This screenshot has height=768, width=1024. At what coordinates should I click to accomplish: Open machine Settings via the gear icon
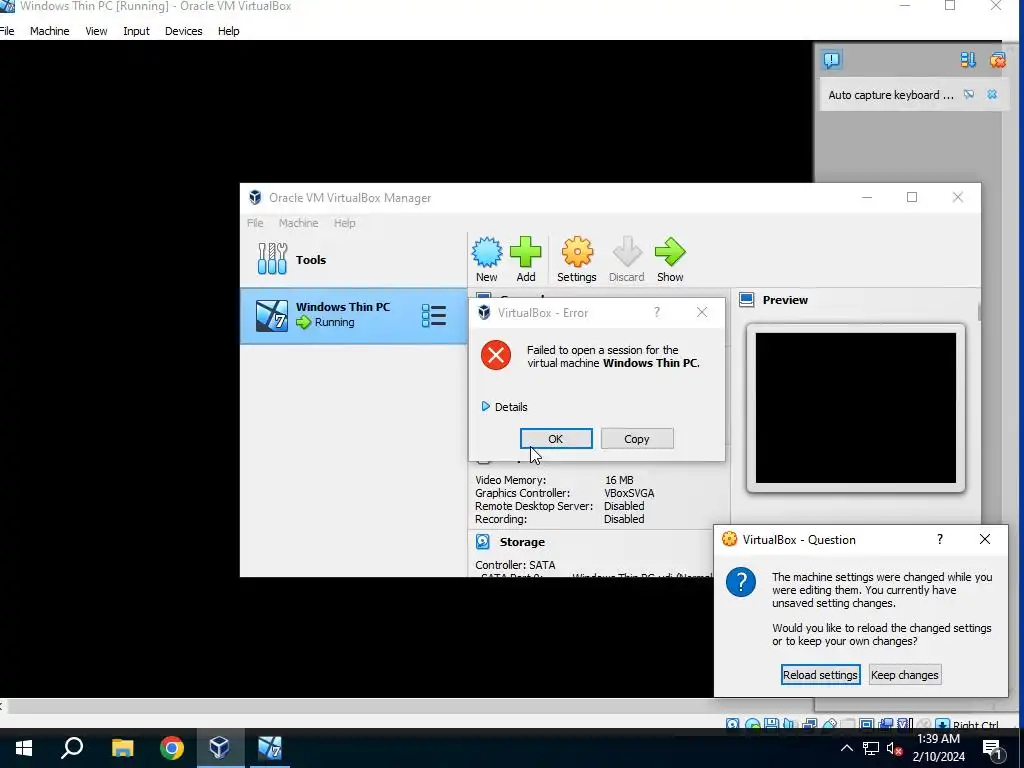(x=577, y=252)
